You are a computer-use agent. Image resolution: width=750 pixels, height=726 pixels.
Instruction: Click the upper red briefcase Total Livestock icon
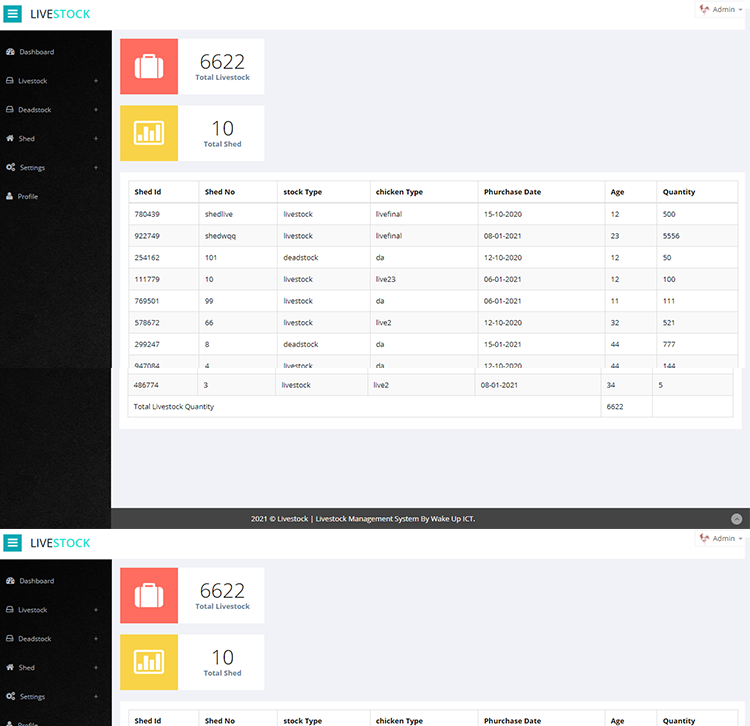(x=149, y=67)
